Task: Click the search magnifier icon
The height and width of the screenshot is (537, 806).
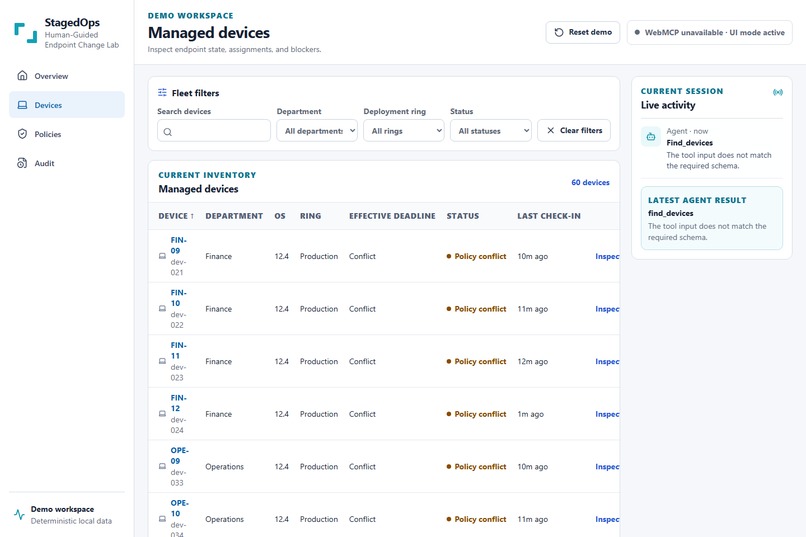Action: point(168,132)
